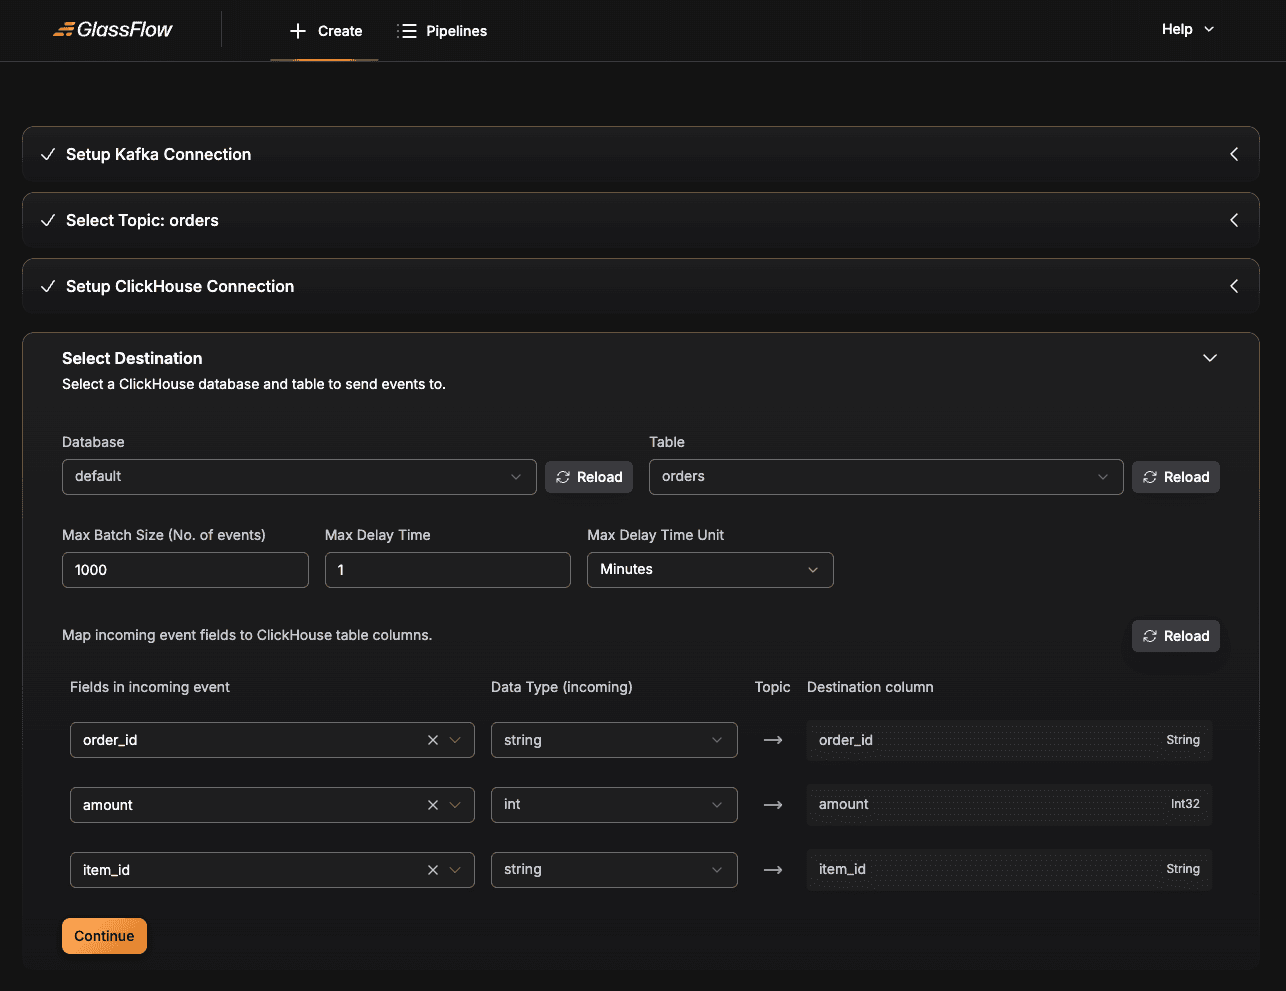Remove the item_id field selection

pyautogui.click(x=433, y=870)
